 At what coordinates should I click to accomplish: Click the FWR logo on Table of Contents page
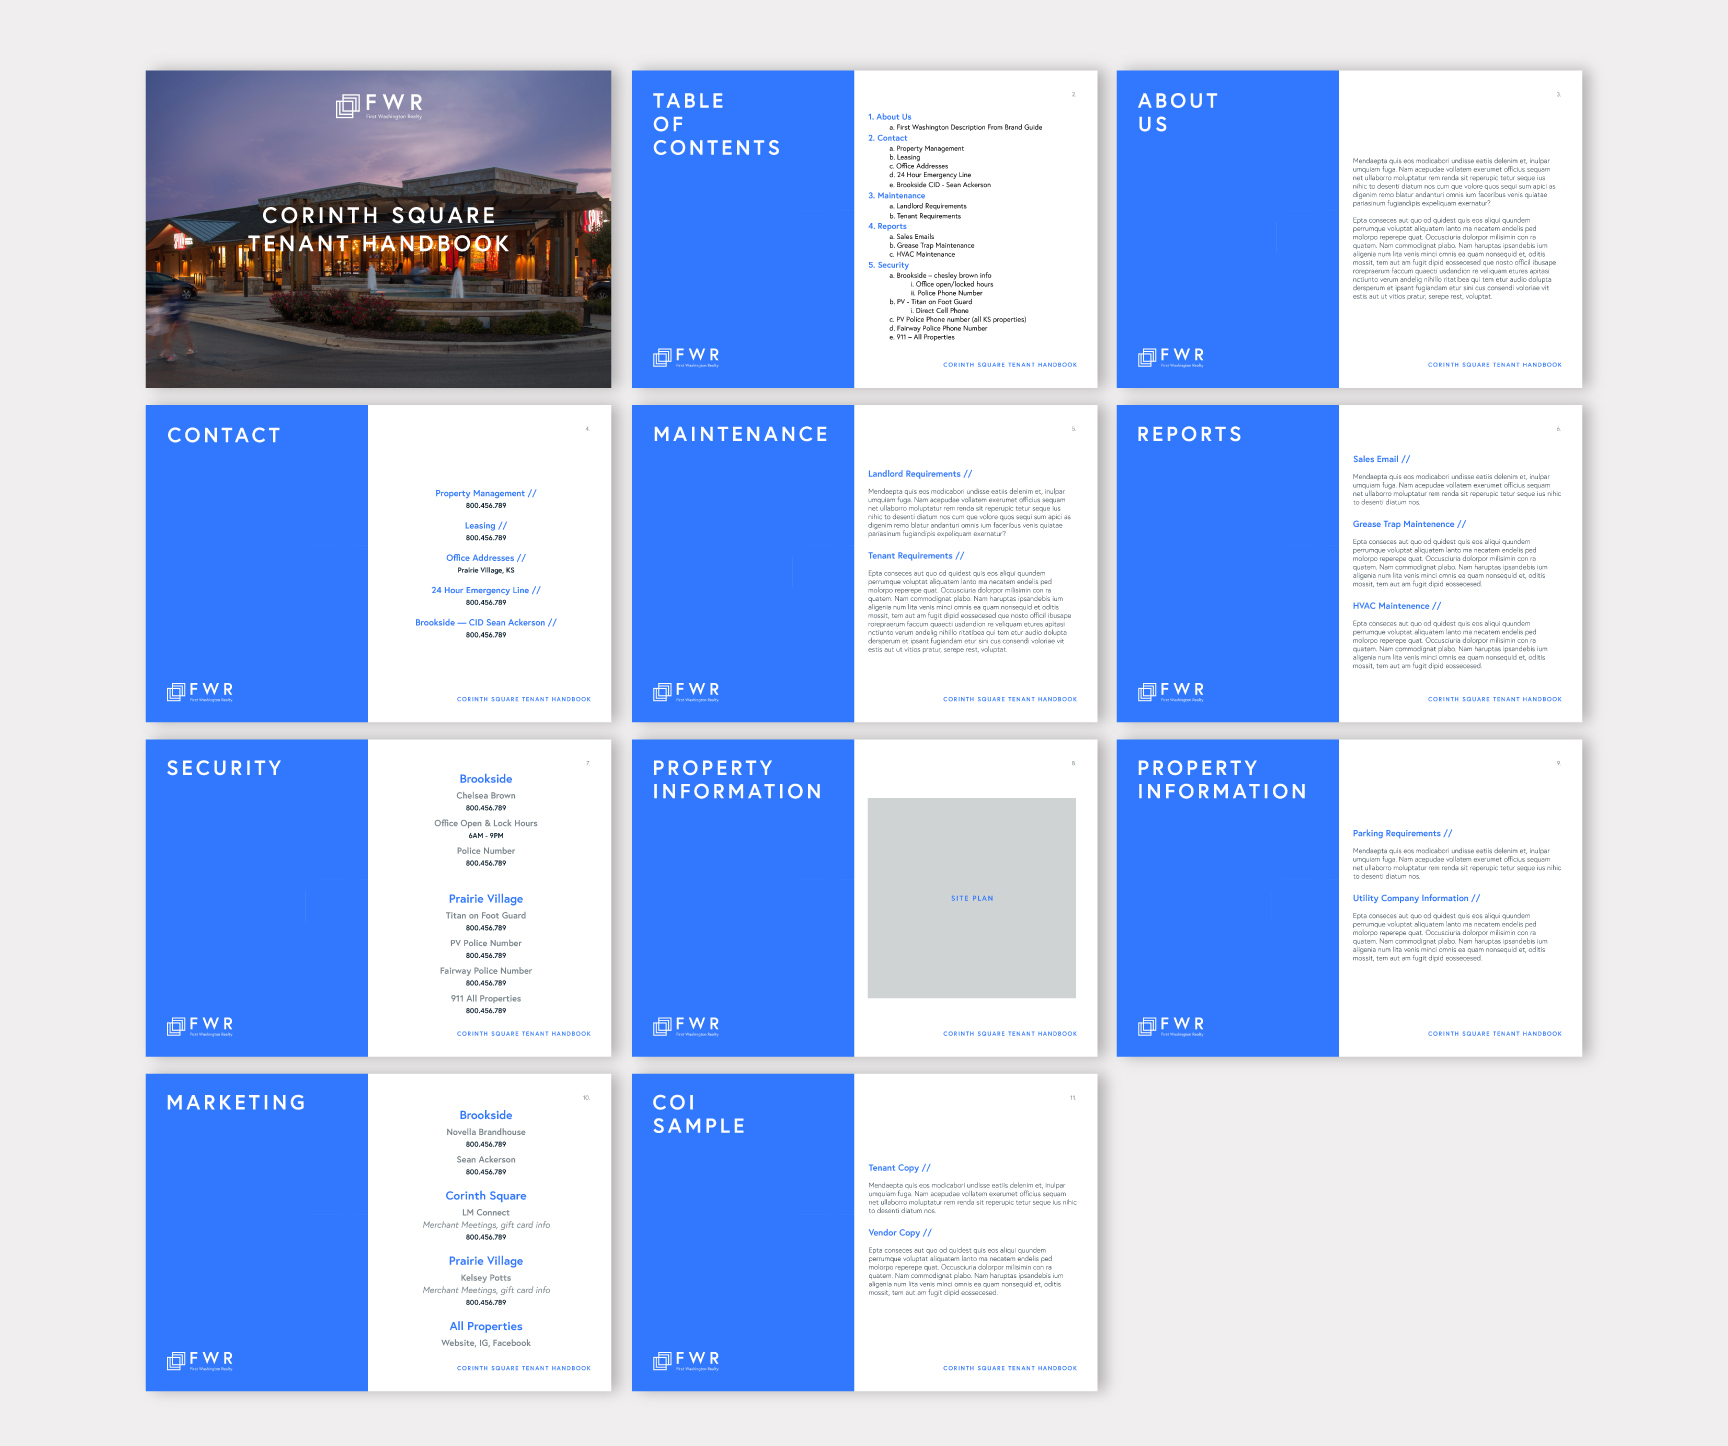(686, 357)
